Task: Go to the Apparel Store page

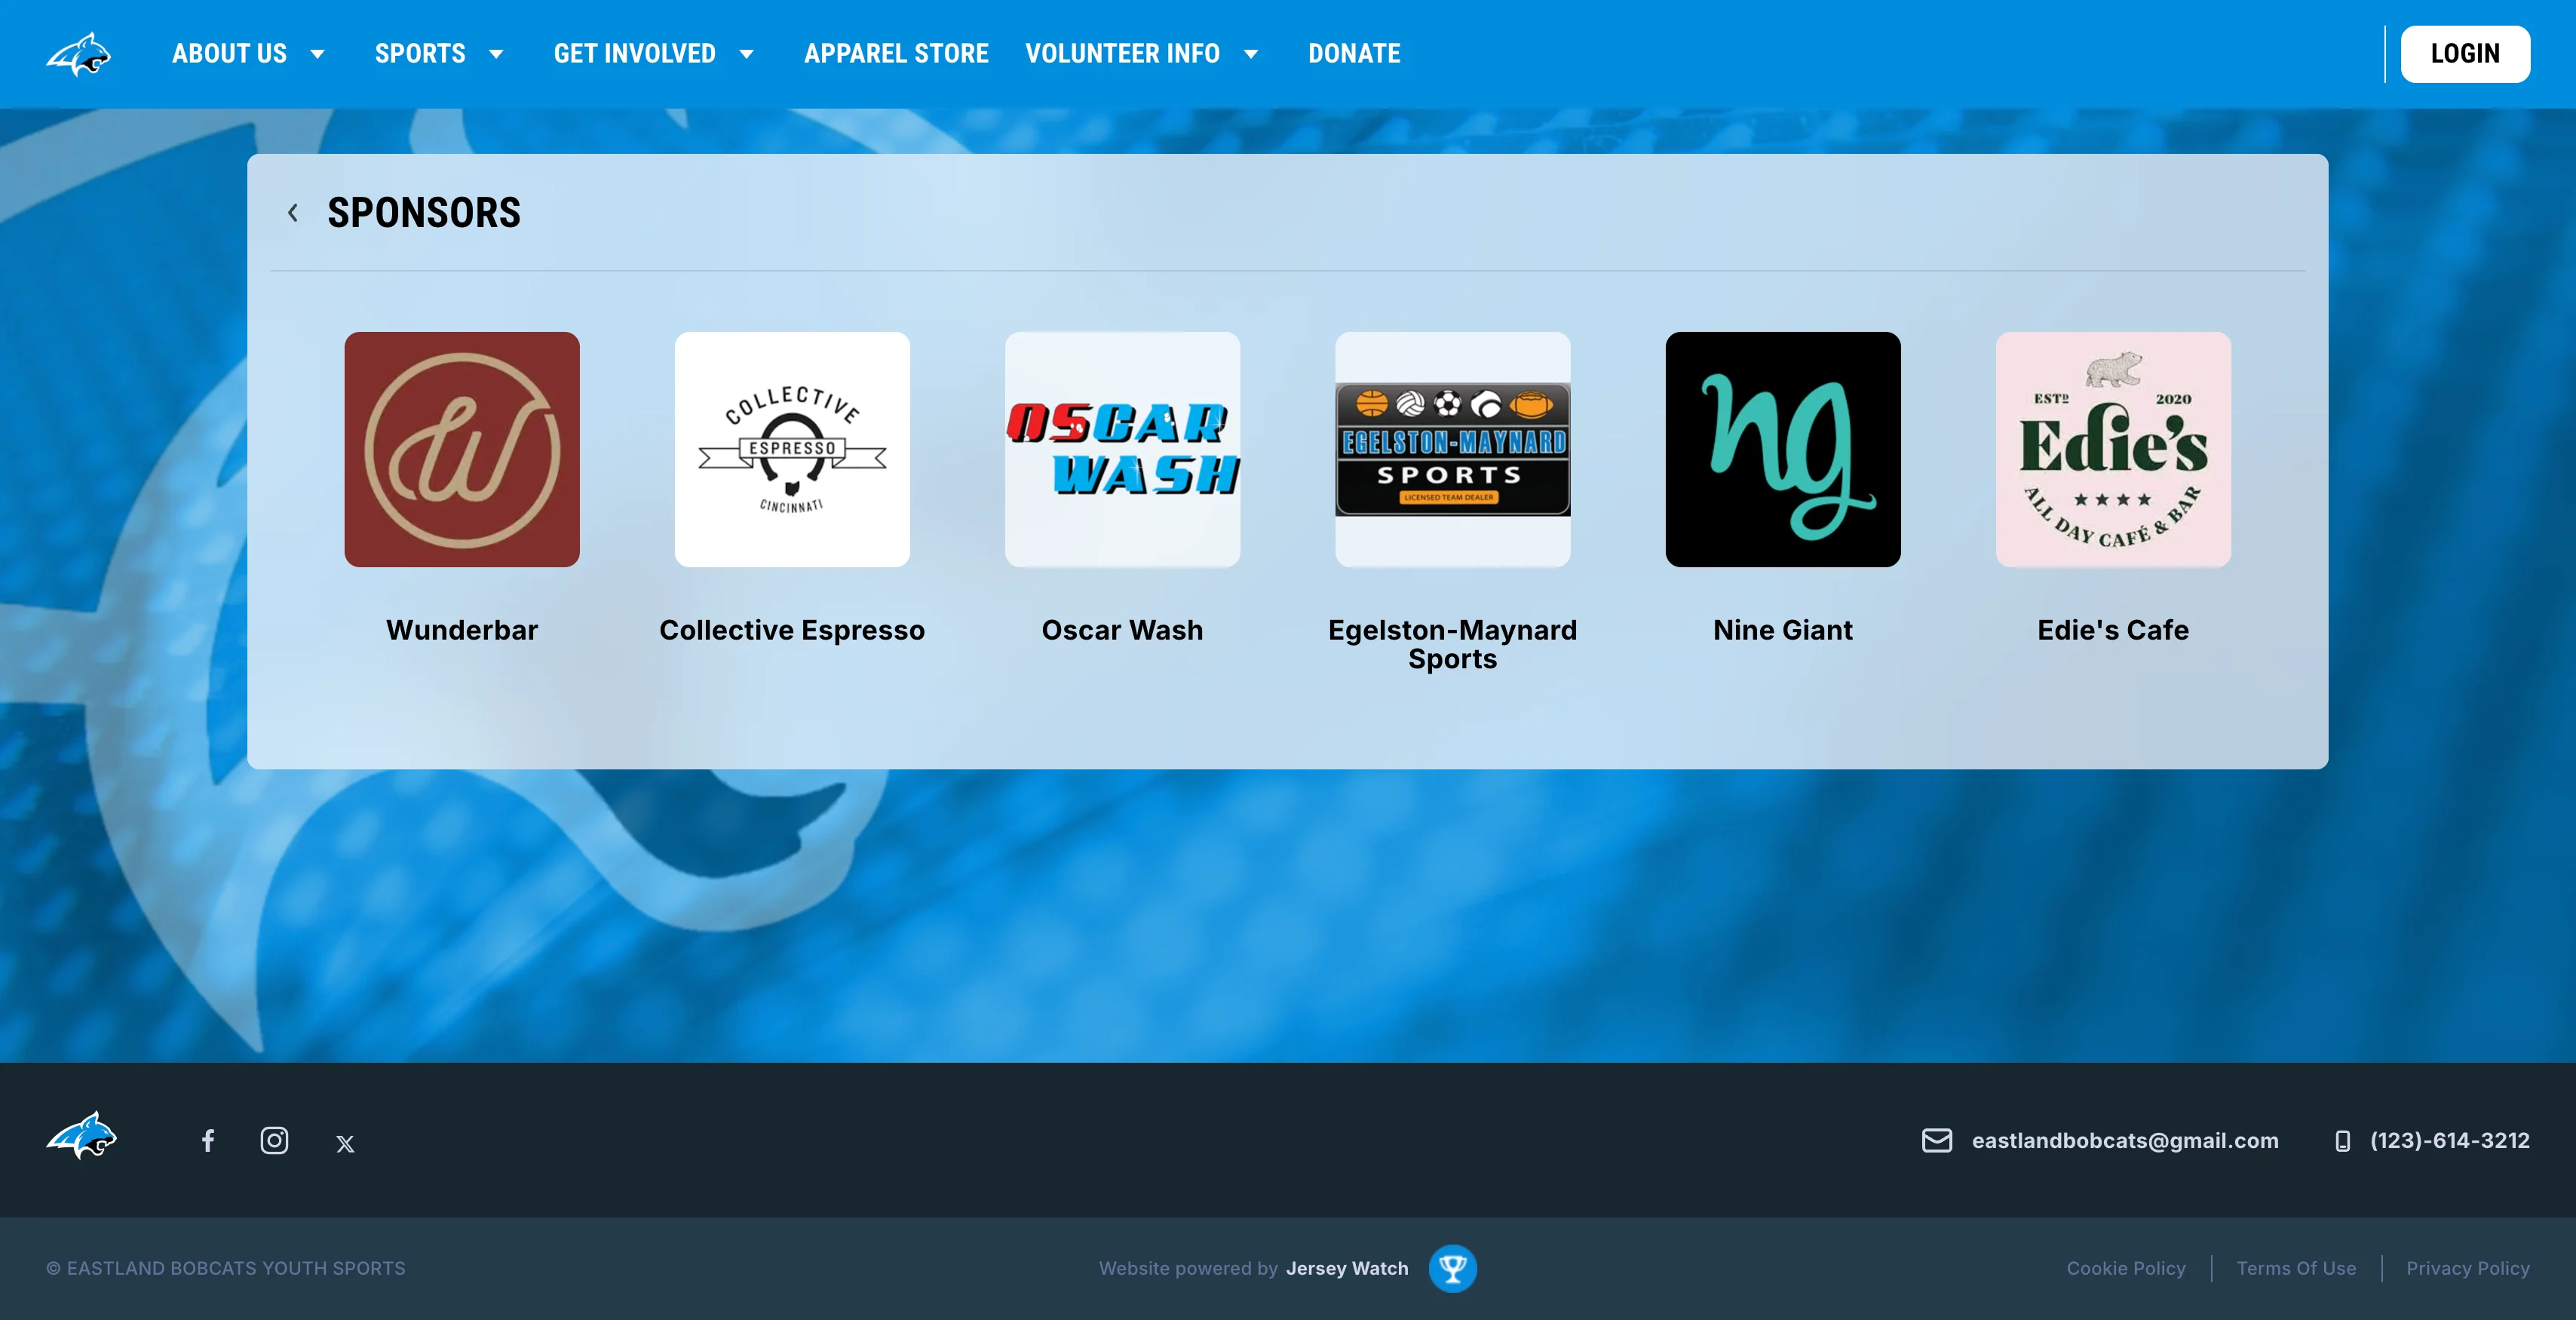Action: click(896, 54)
